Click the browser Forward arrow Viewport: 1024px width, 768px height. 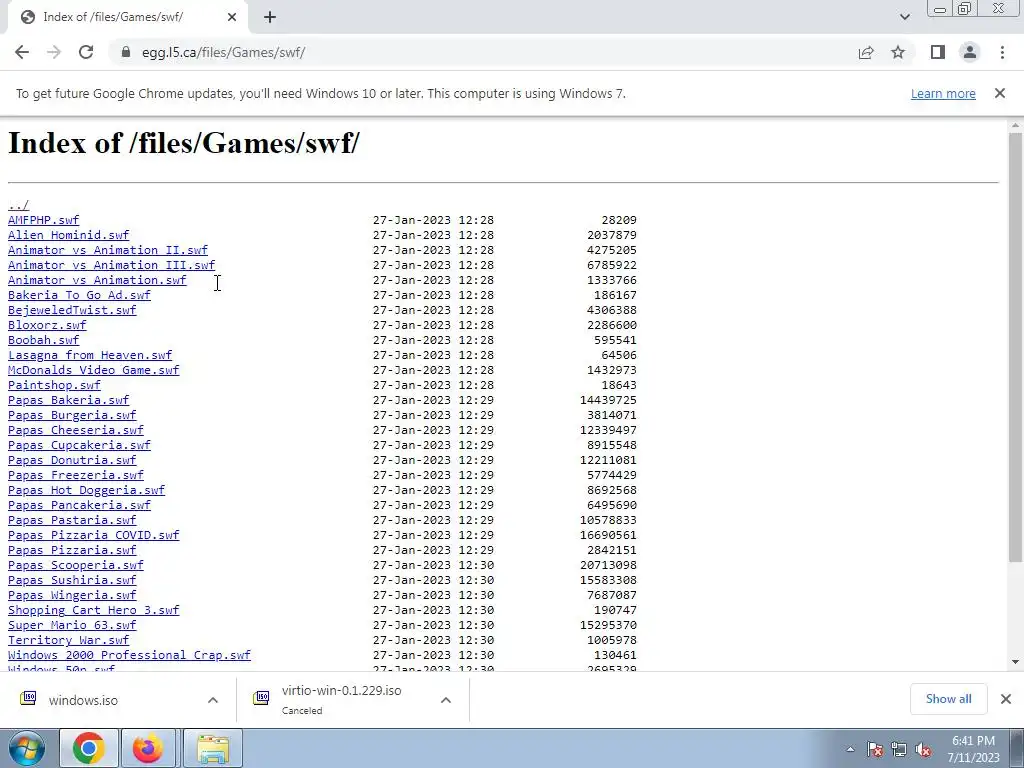[54, 52]
